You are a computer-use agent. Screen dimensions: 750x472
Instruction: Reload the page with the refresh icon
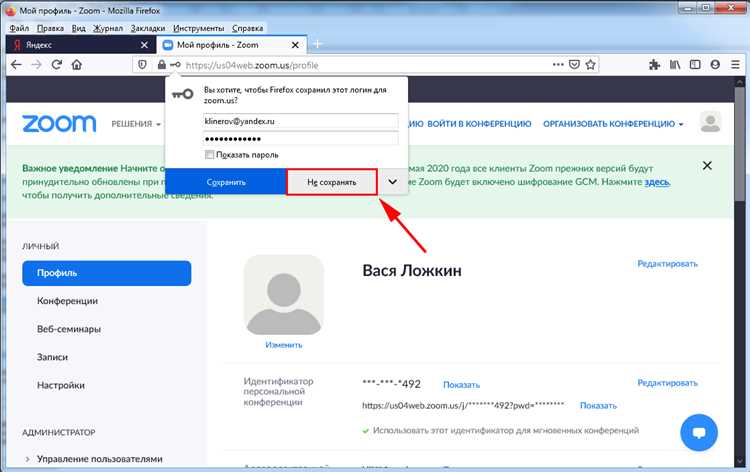point(56,65)
